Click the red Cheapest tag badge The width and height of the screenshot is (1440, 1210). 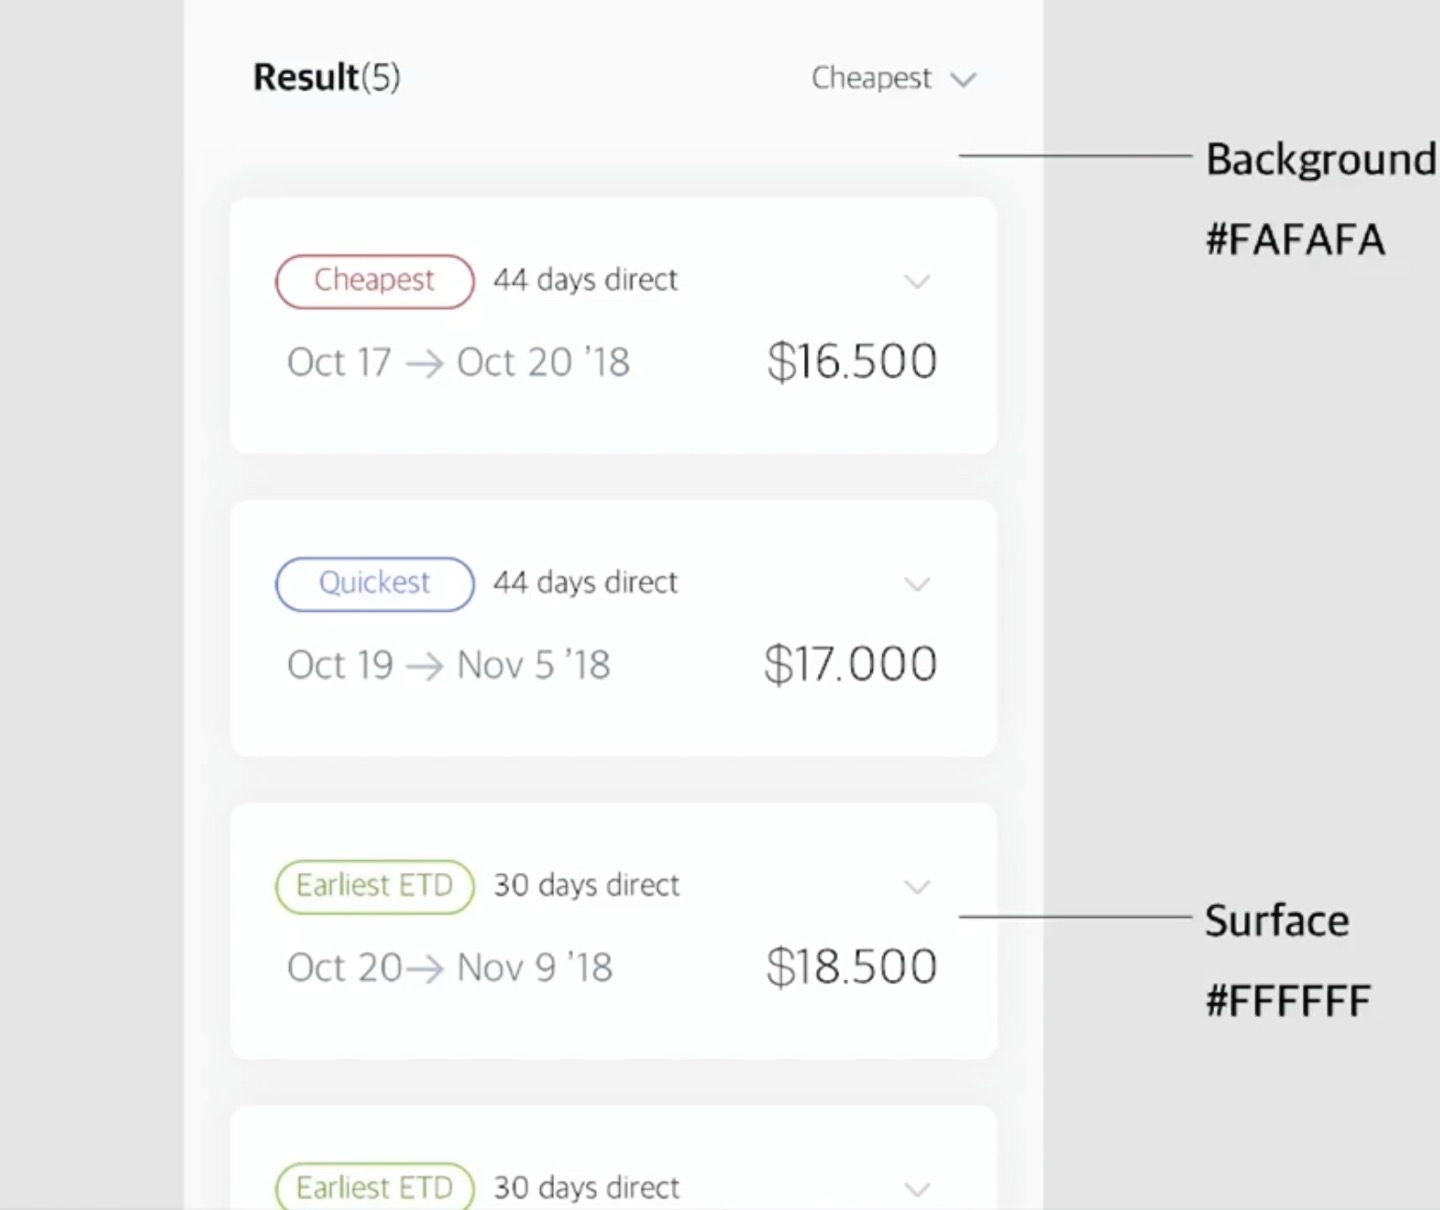374,281
